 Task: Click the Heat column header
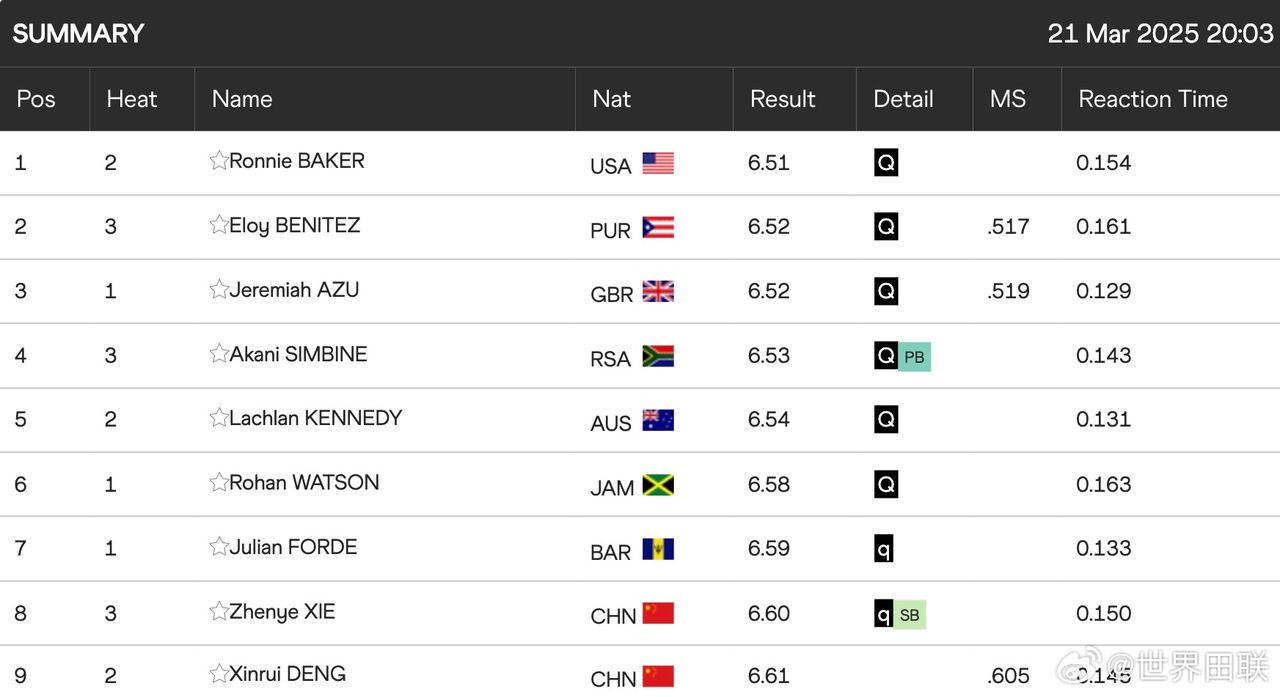pos(132,99)
